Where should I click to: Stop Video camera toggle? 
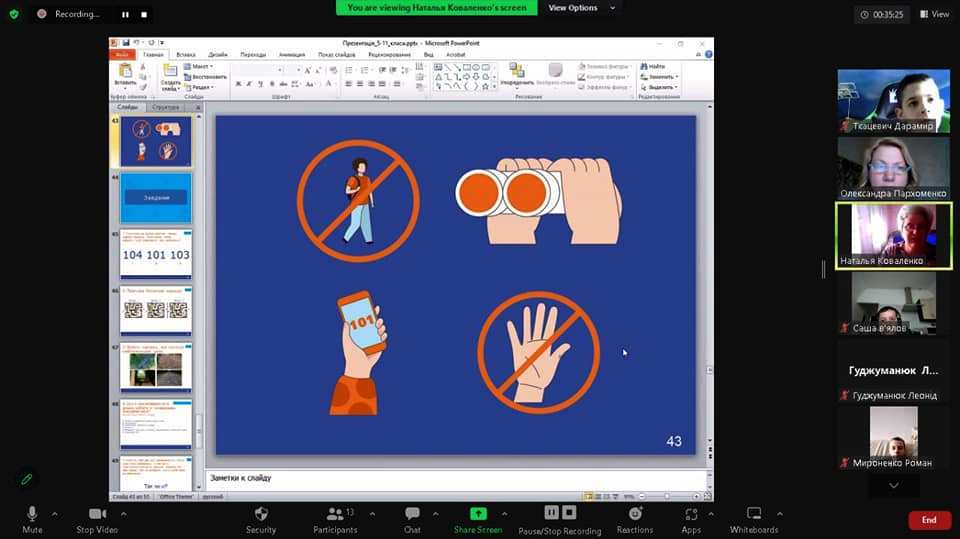pos(97,514)
